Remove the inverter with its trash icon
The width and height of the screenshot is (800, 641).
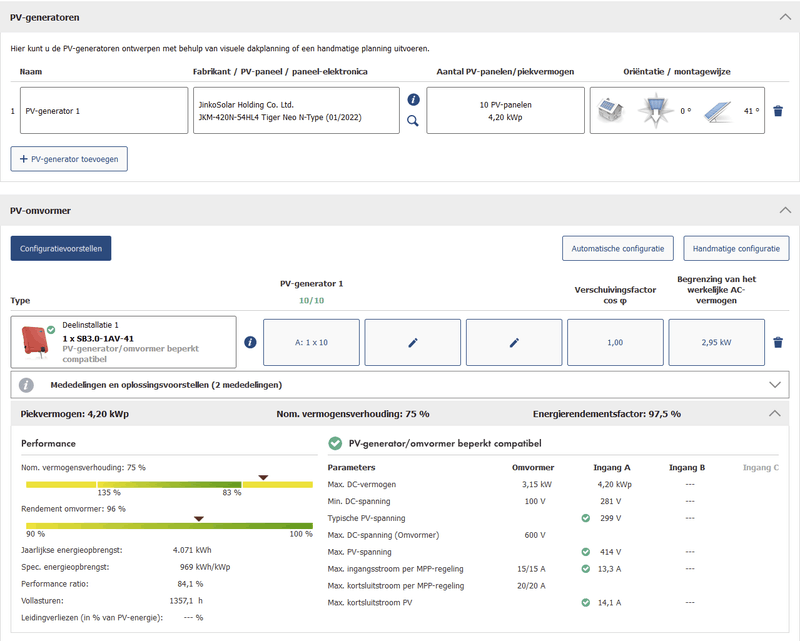[778, 342]
